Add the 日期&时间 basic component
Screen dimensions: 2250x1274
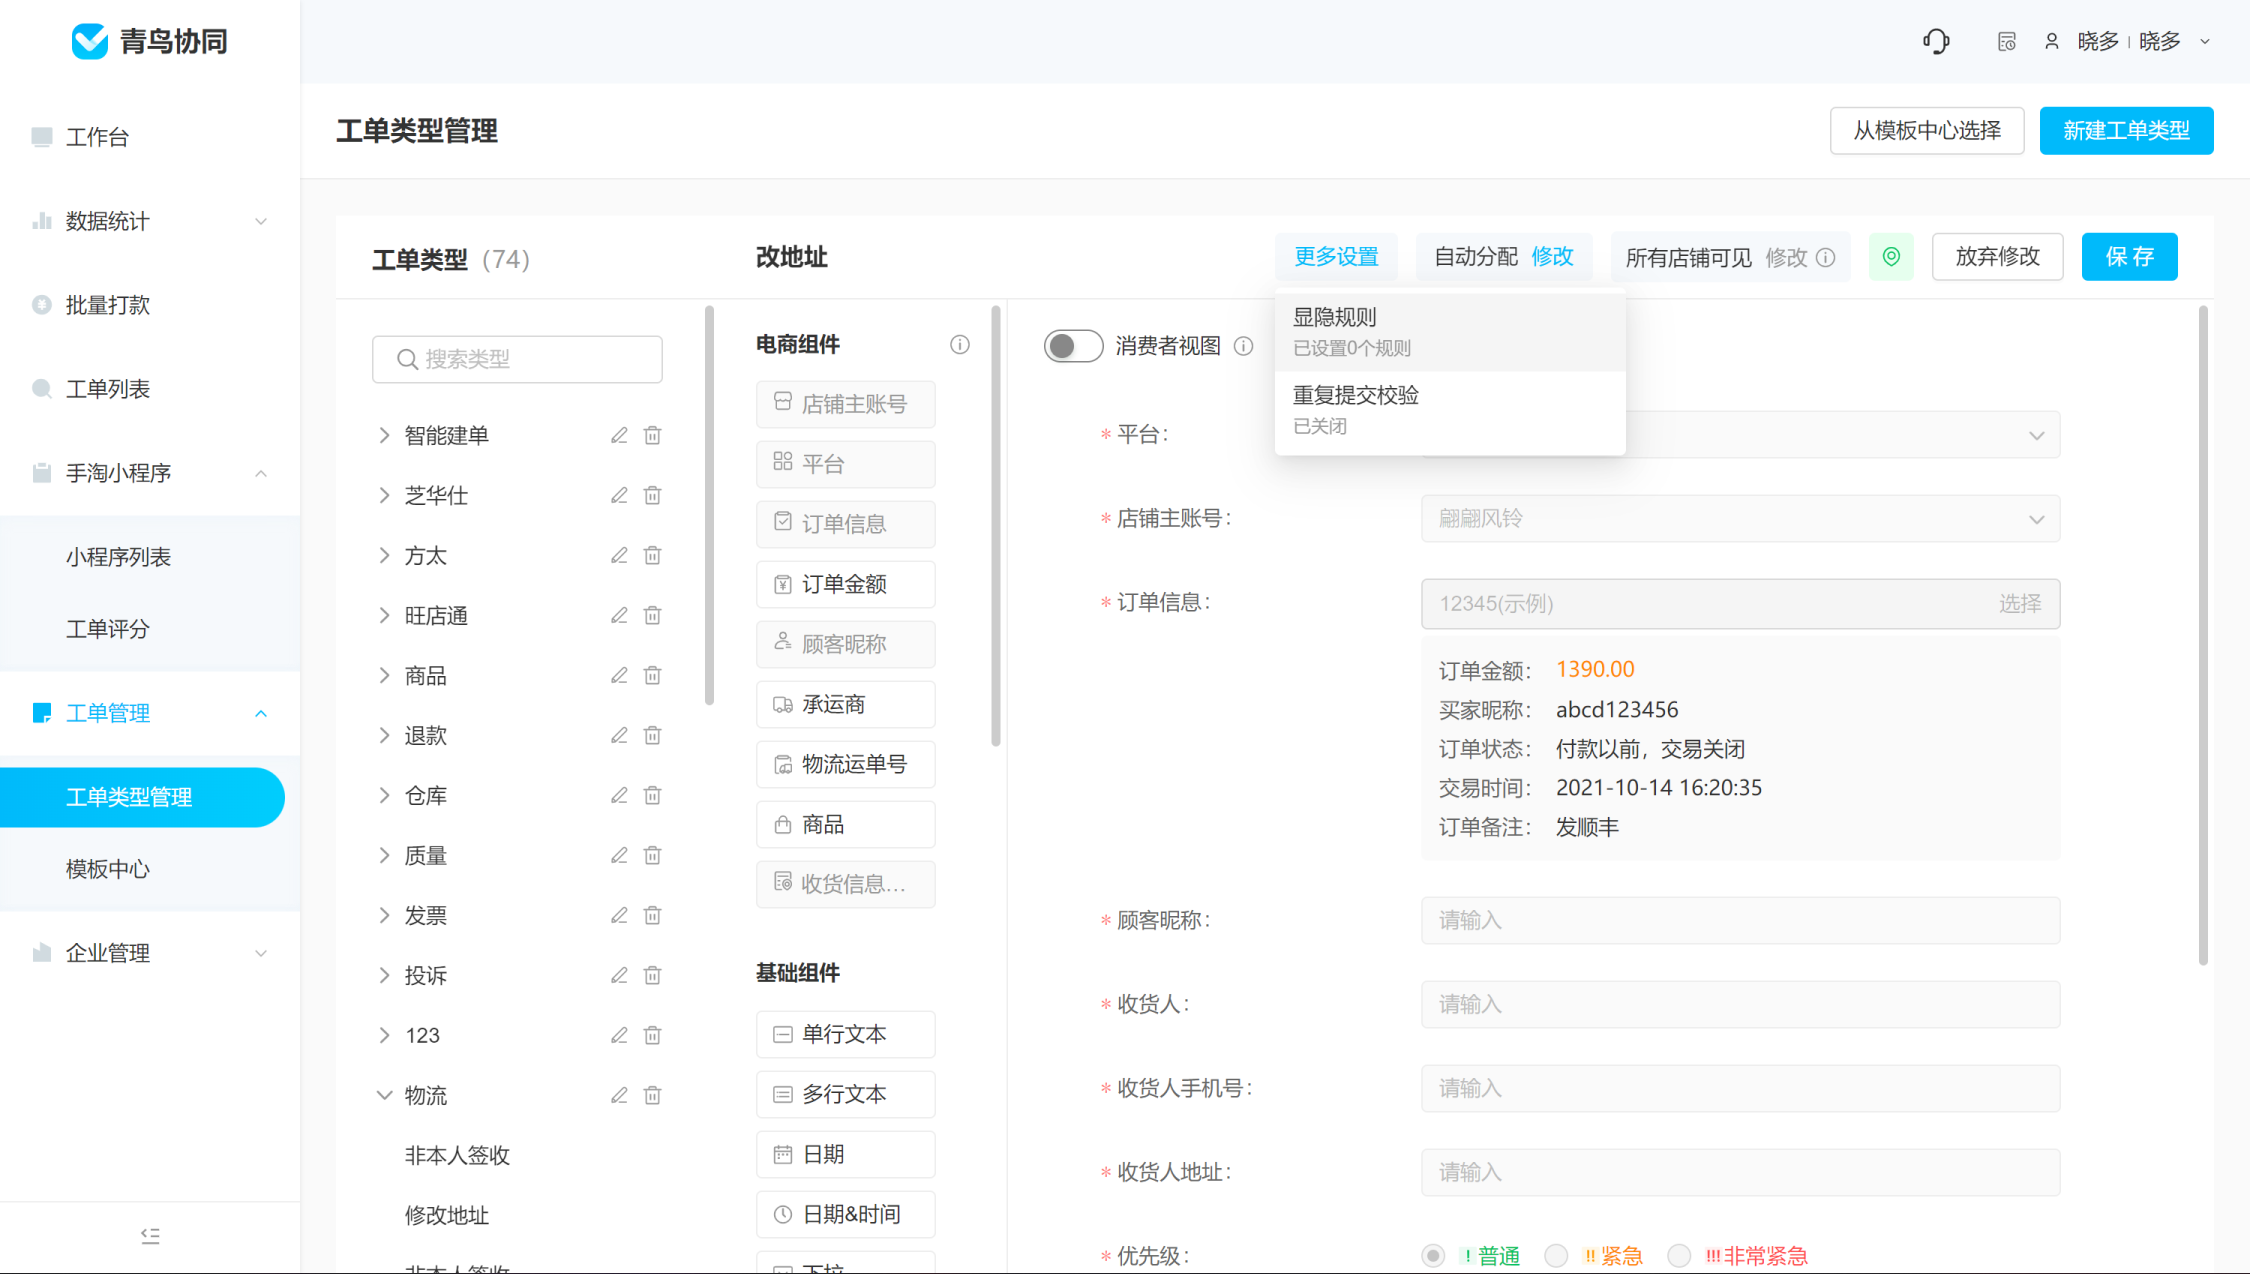click(845, 1214)
